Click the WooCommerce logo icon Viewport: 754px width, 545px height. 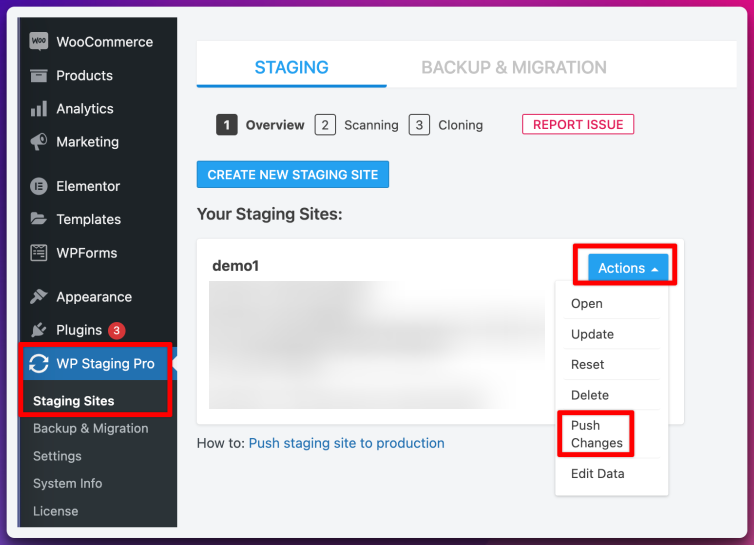[x=38, y=41]
